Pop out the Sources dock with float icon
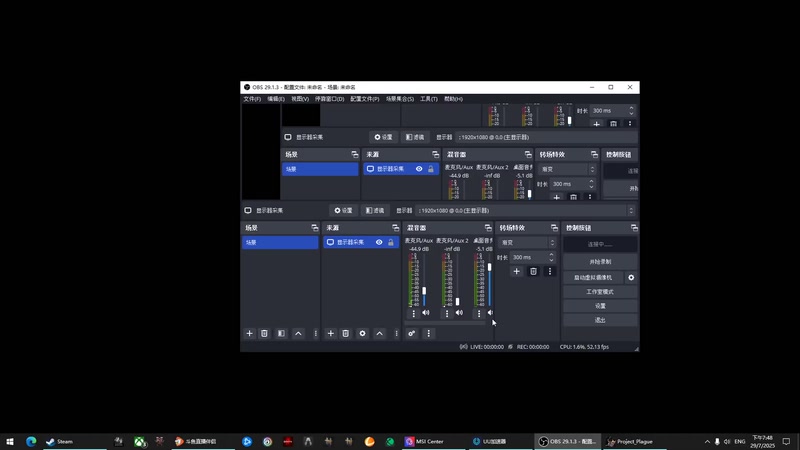Viewport: 800px width, 450px height. pos(395,228)
